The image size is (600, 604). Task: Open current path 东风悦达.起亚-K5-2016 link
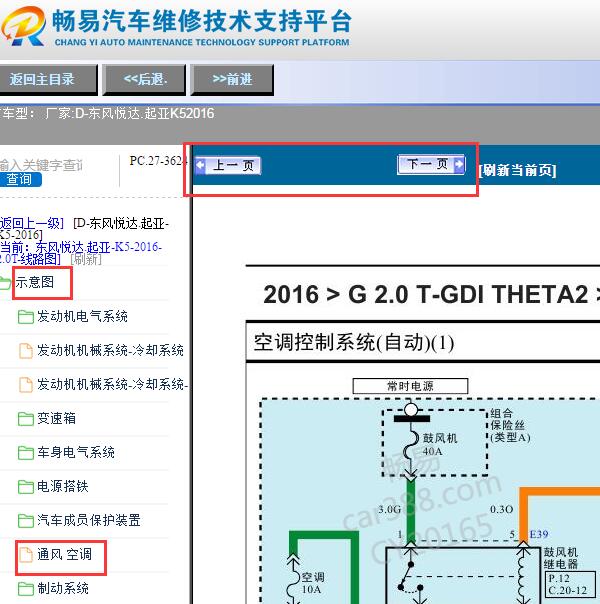tap(80, 253)
